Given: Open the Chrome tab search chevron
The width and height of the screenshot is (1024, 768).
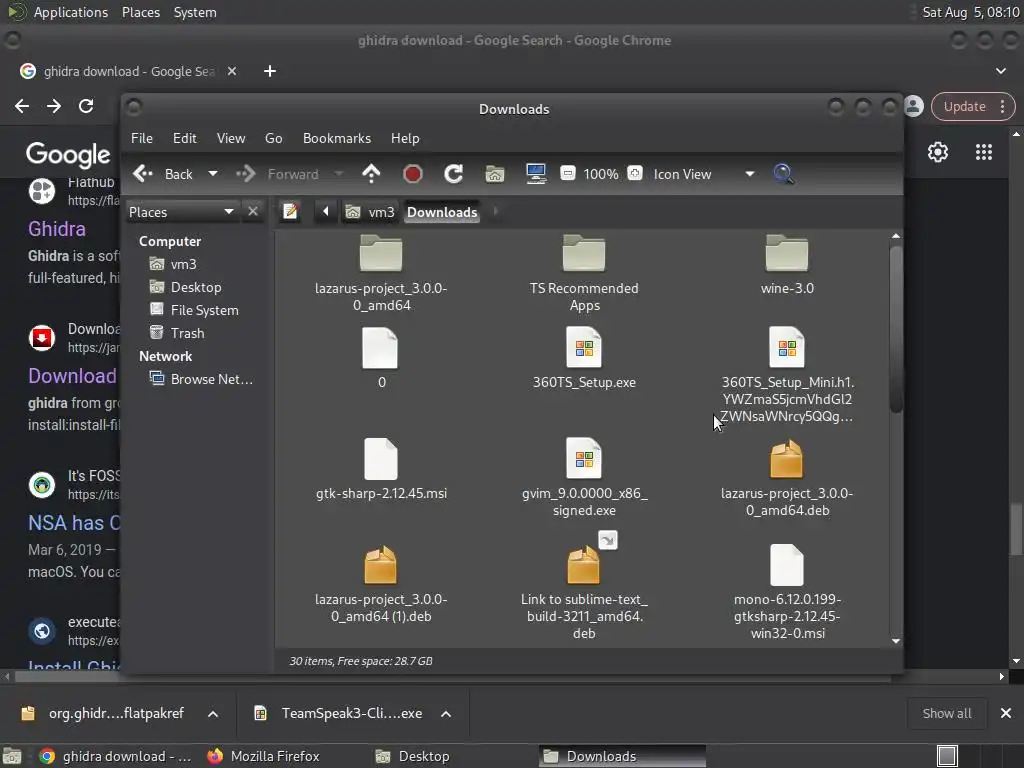Looking at the screenshot, I should [1000, 71].
